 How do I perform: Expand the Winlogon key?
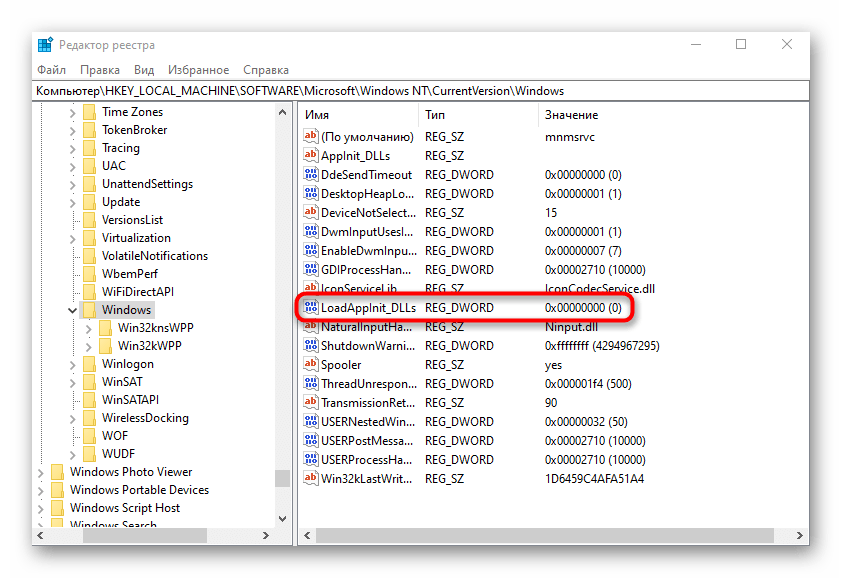pyautogui.click(x=72, y=365)
